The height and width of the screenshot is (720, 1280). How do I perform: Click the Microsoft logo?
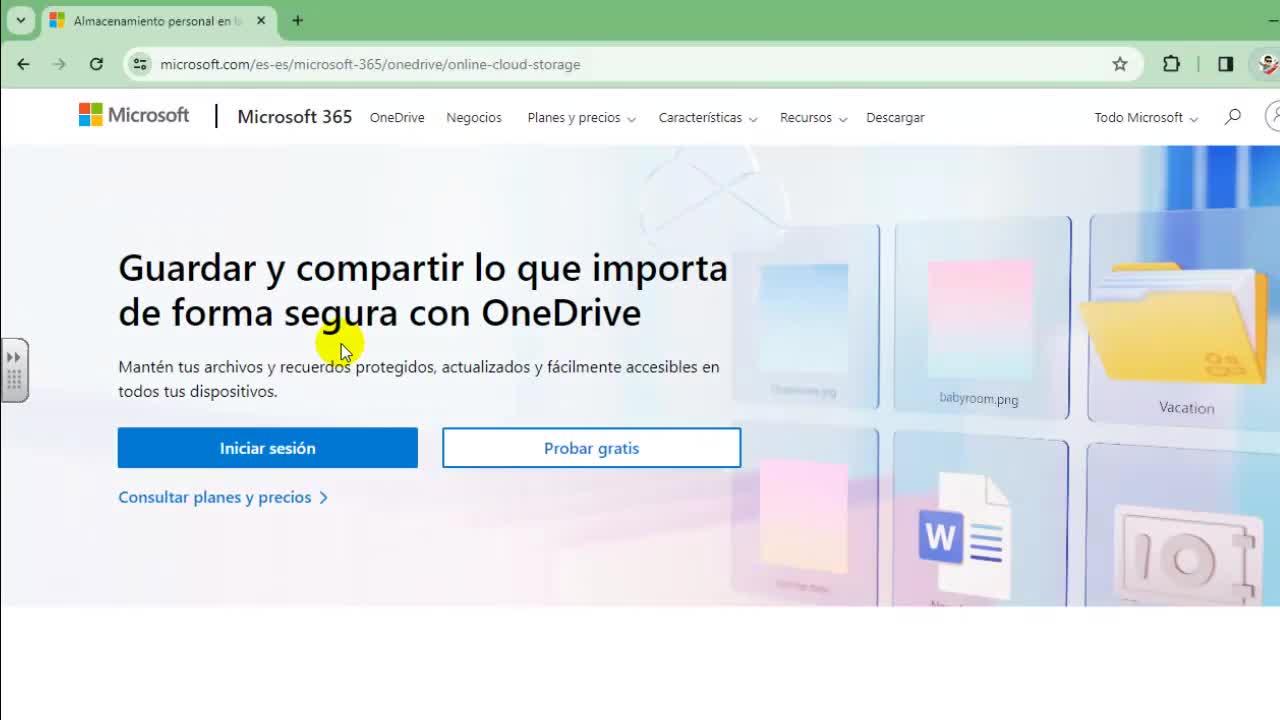point(134,115)
